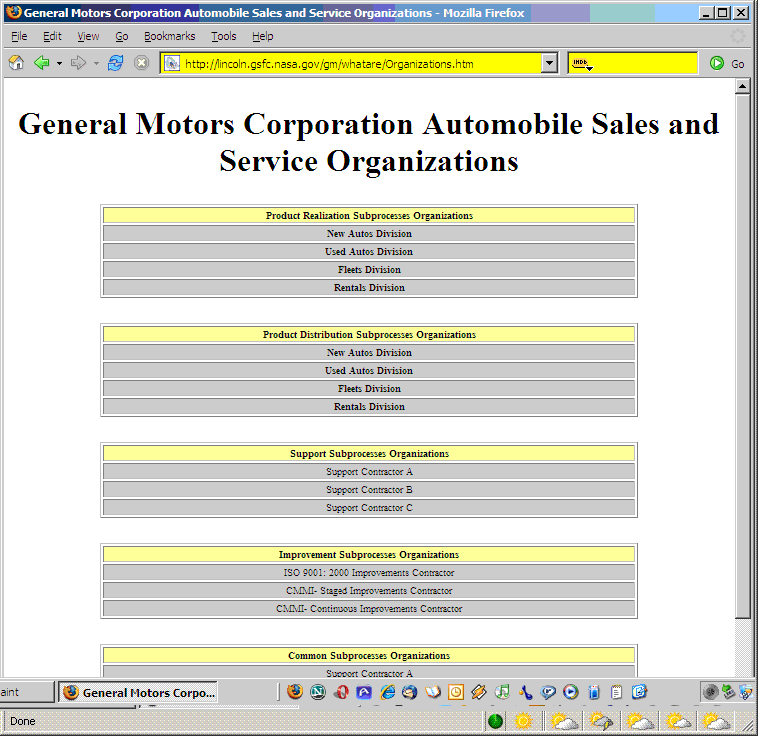Click Support Contractor C row
The height and width of the screenshot is (736, 758).
point(369,507)
